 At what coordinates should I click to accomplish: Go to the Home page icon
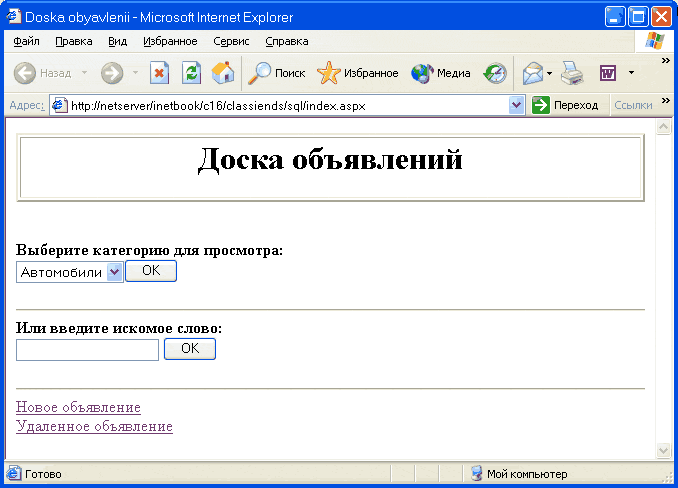tap(223, 73)
